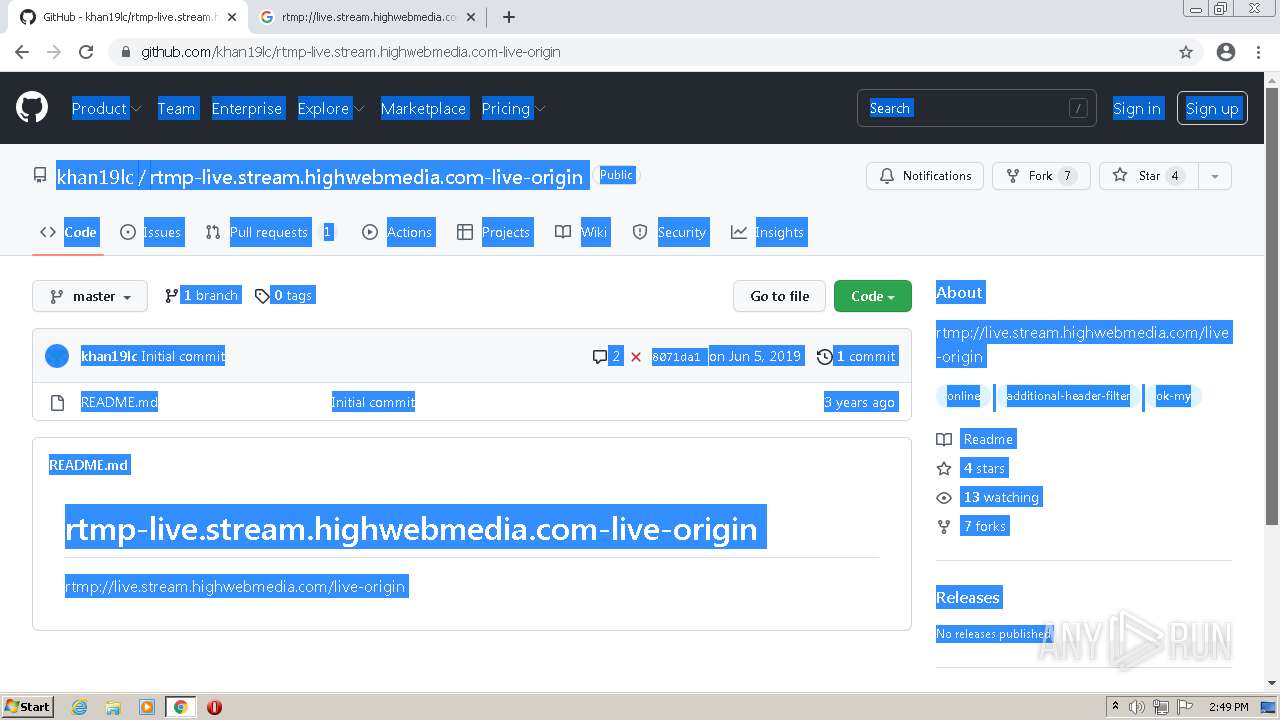Open the Projects tab

click(x=493, y=232)
